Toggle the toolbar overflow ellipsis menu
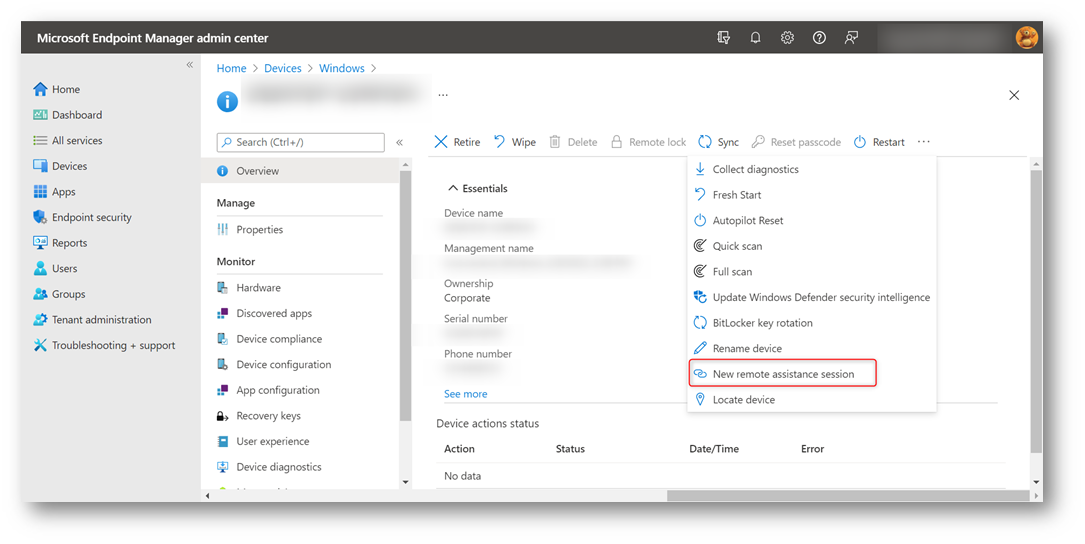The width and height of the screenshot is (1085, 544). pyautogui.click(x=924, y=142)
